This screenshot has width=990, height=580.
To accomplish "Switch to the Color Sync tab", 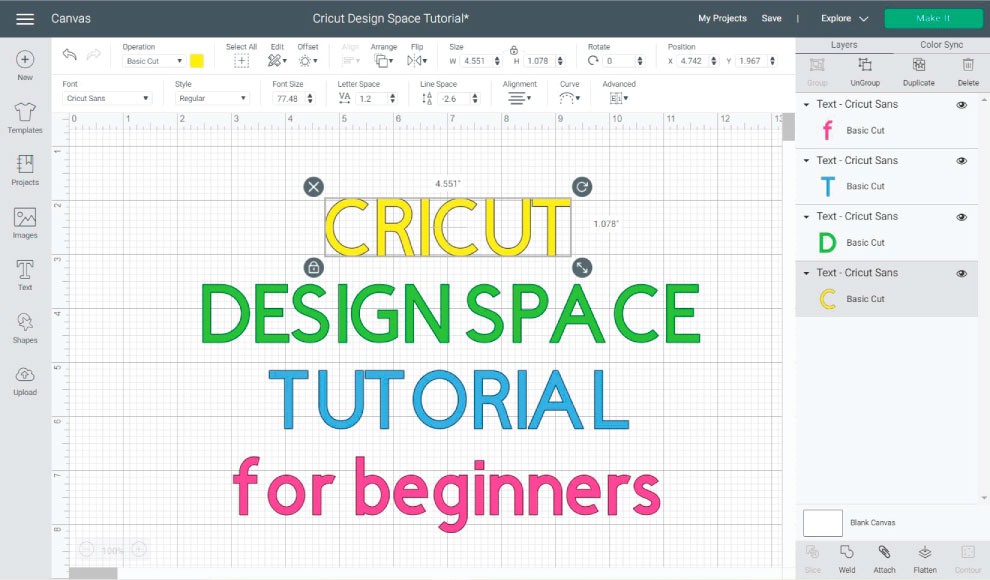I will (941, 45).
